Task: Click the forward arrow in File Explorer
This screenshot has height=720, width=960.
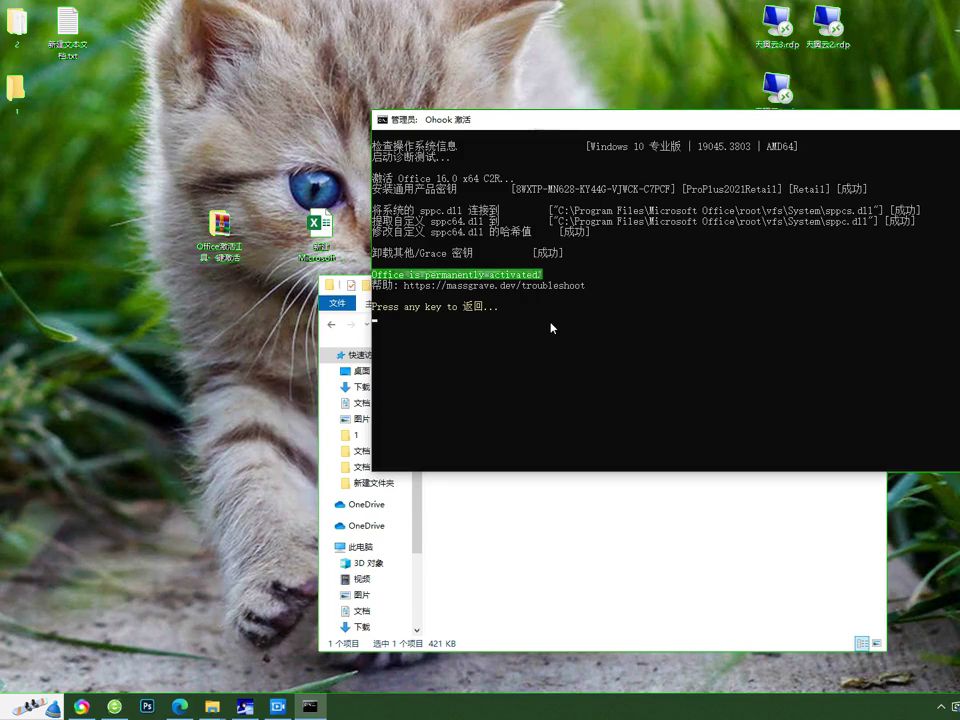Action: [x=351, y=324]
